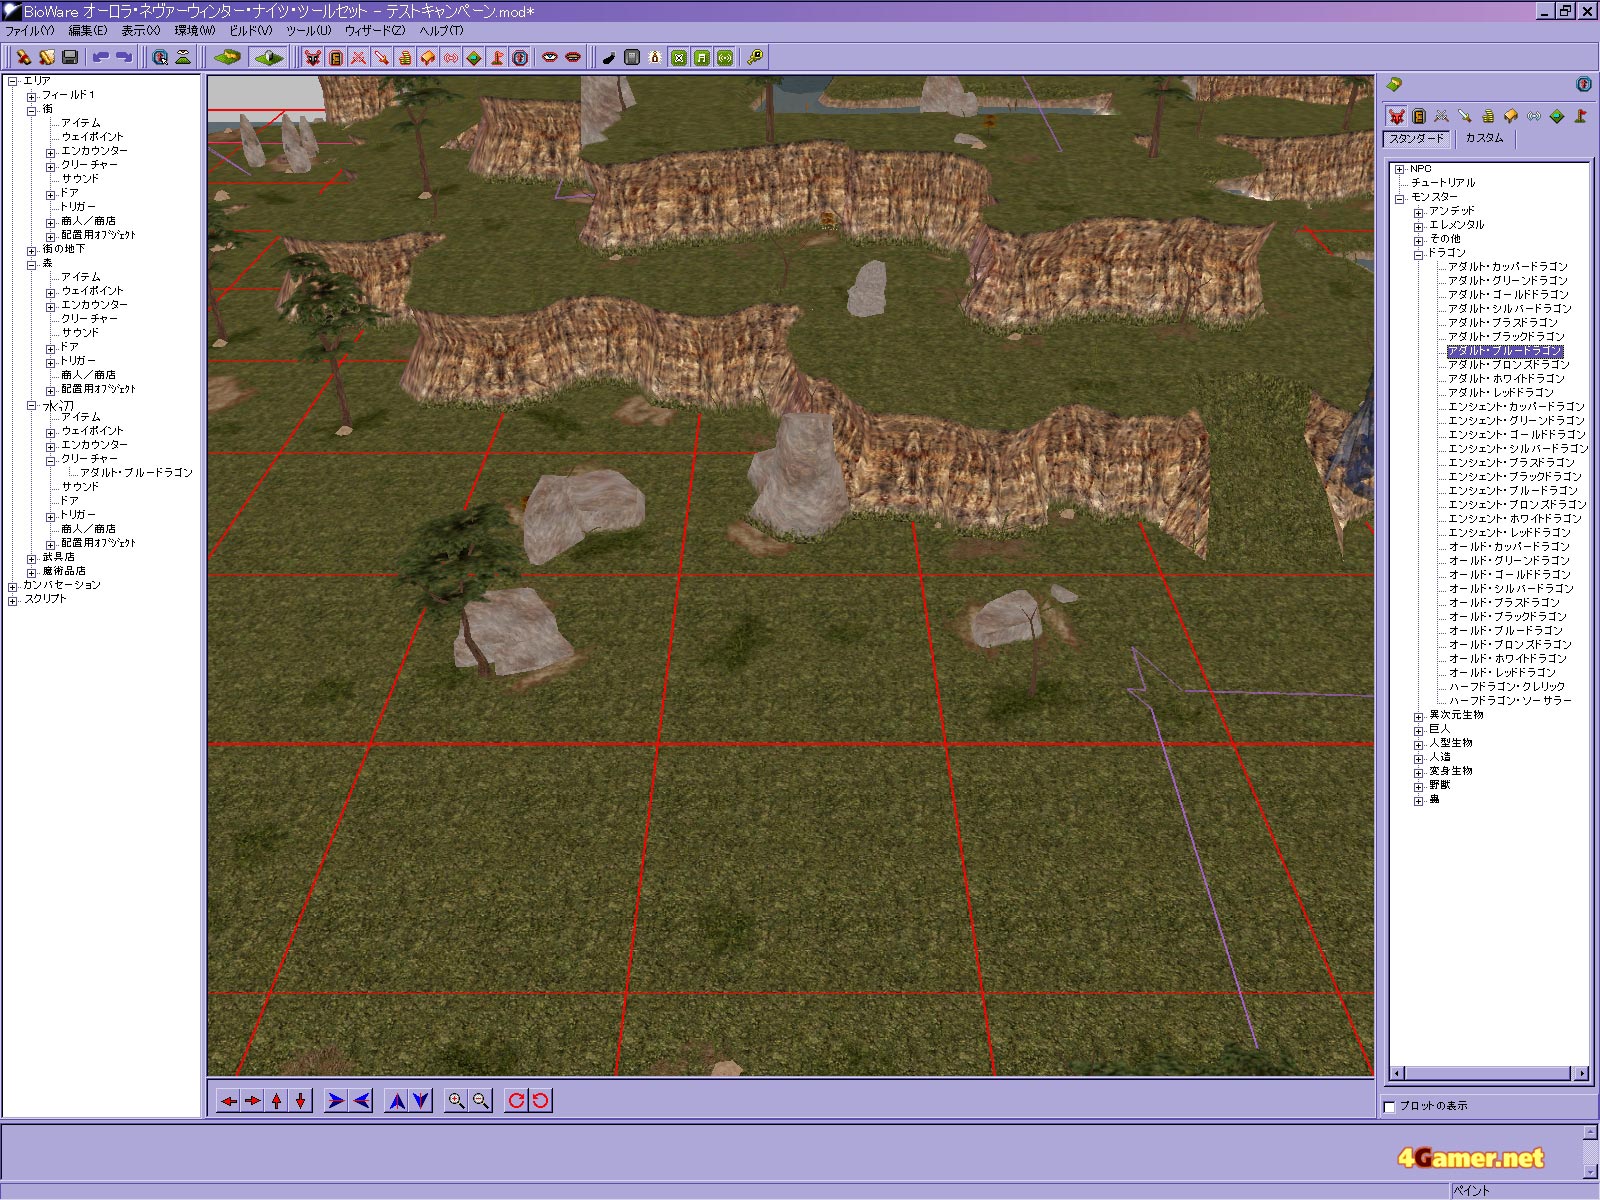1600x1200 pixels.
Task: Switch to the カスタム tab
Action: click(1485, 138)
